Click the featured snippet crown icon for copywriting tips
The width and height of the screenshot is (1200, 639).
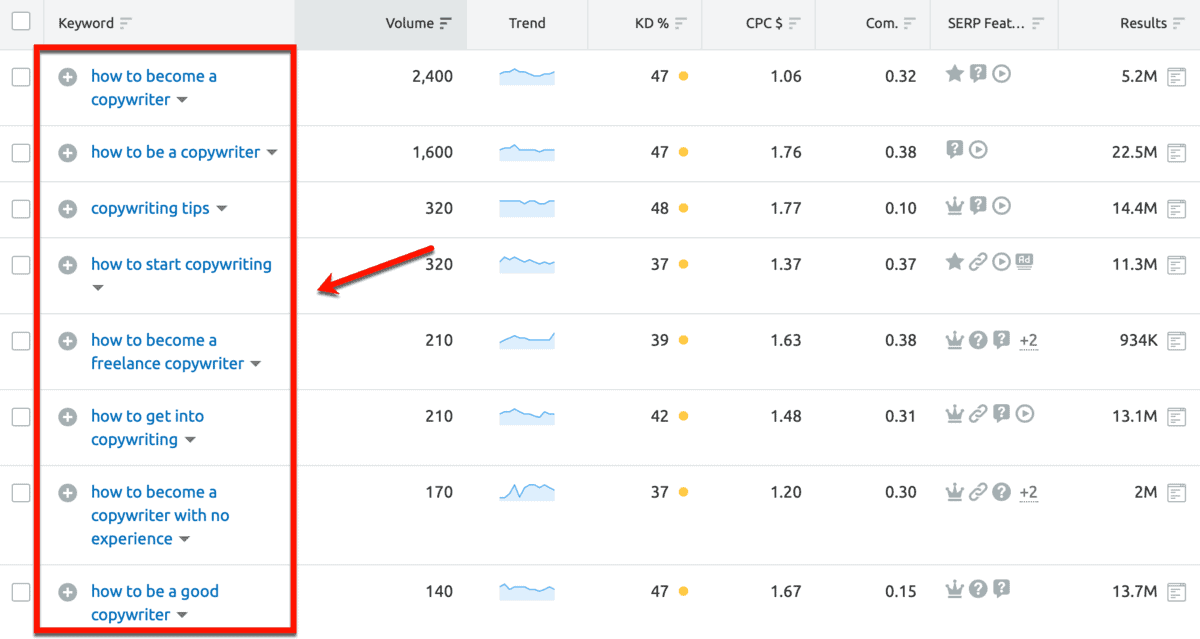coord(955,206)
